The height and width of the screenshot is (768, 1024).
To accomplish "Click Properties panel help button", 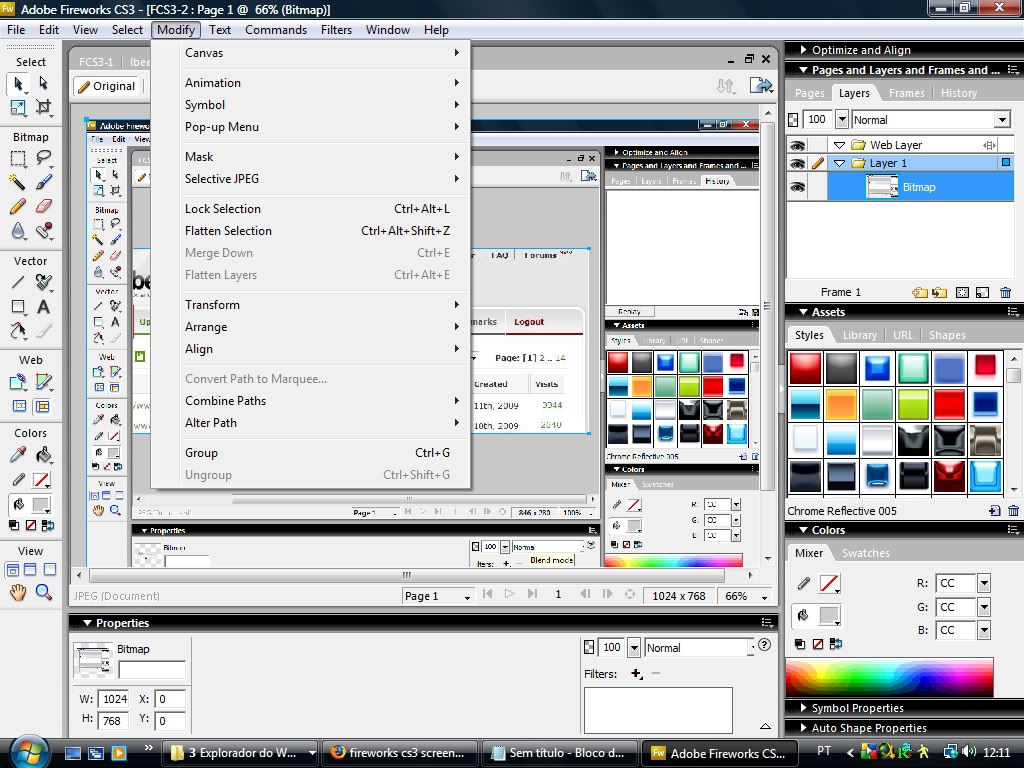I will click(x=764, y=645).
